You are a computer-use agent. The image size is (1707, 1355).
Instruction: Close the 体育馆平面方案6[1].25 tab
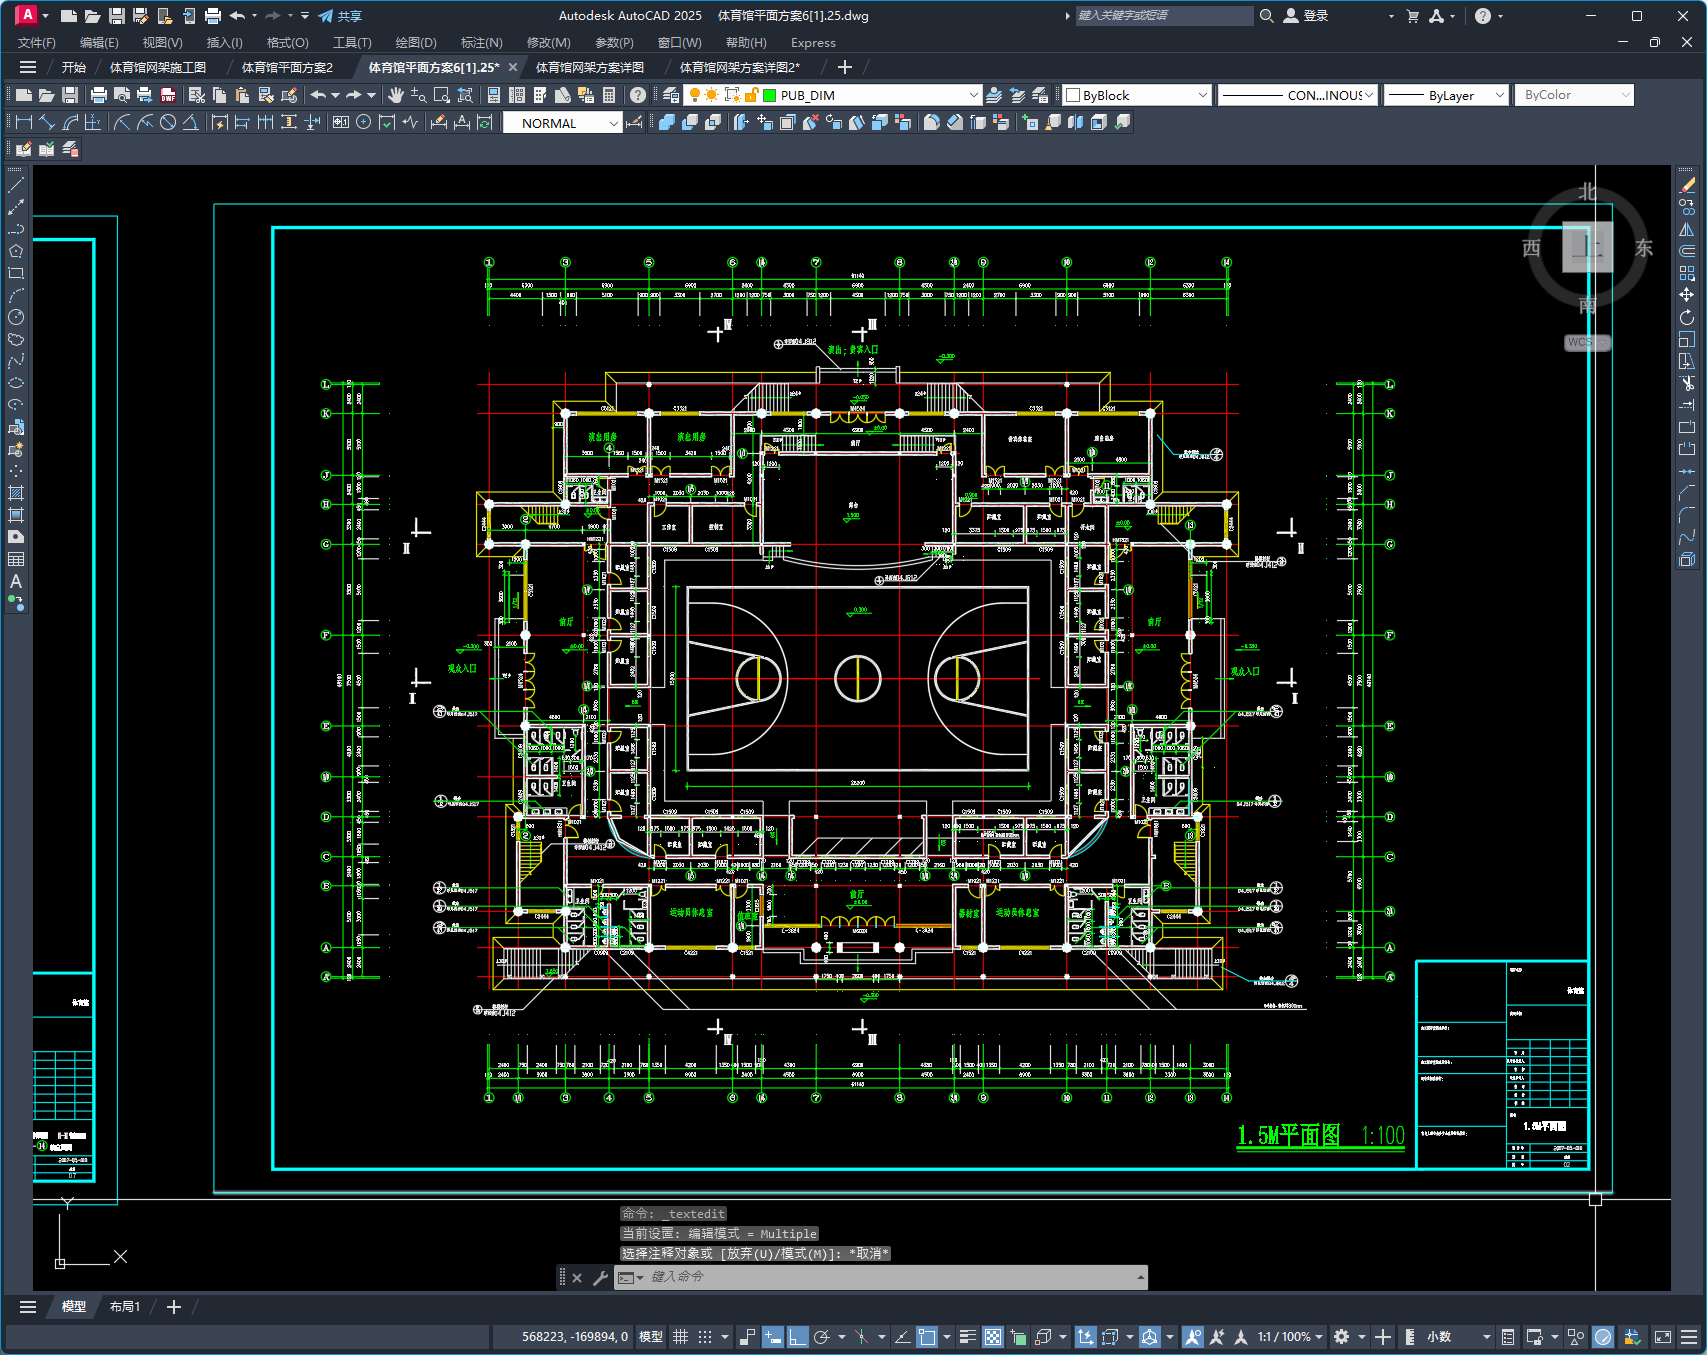[x=513, y=67]
